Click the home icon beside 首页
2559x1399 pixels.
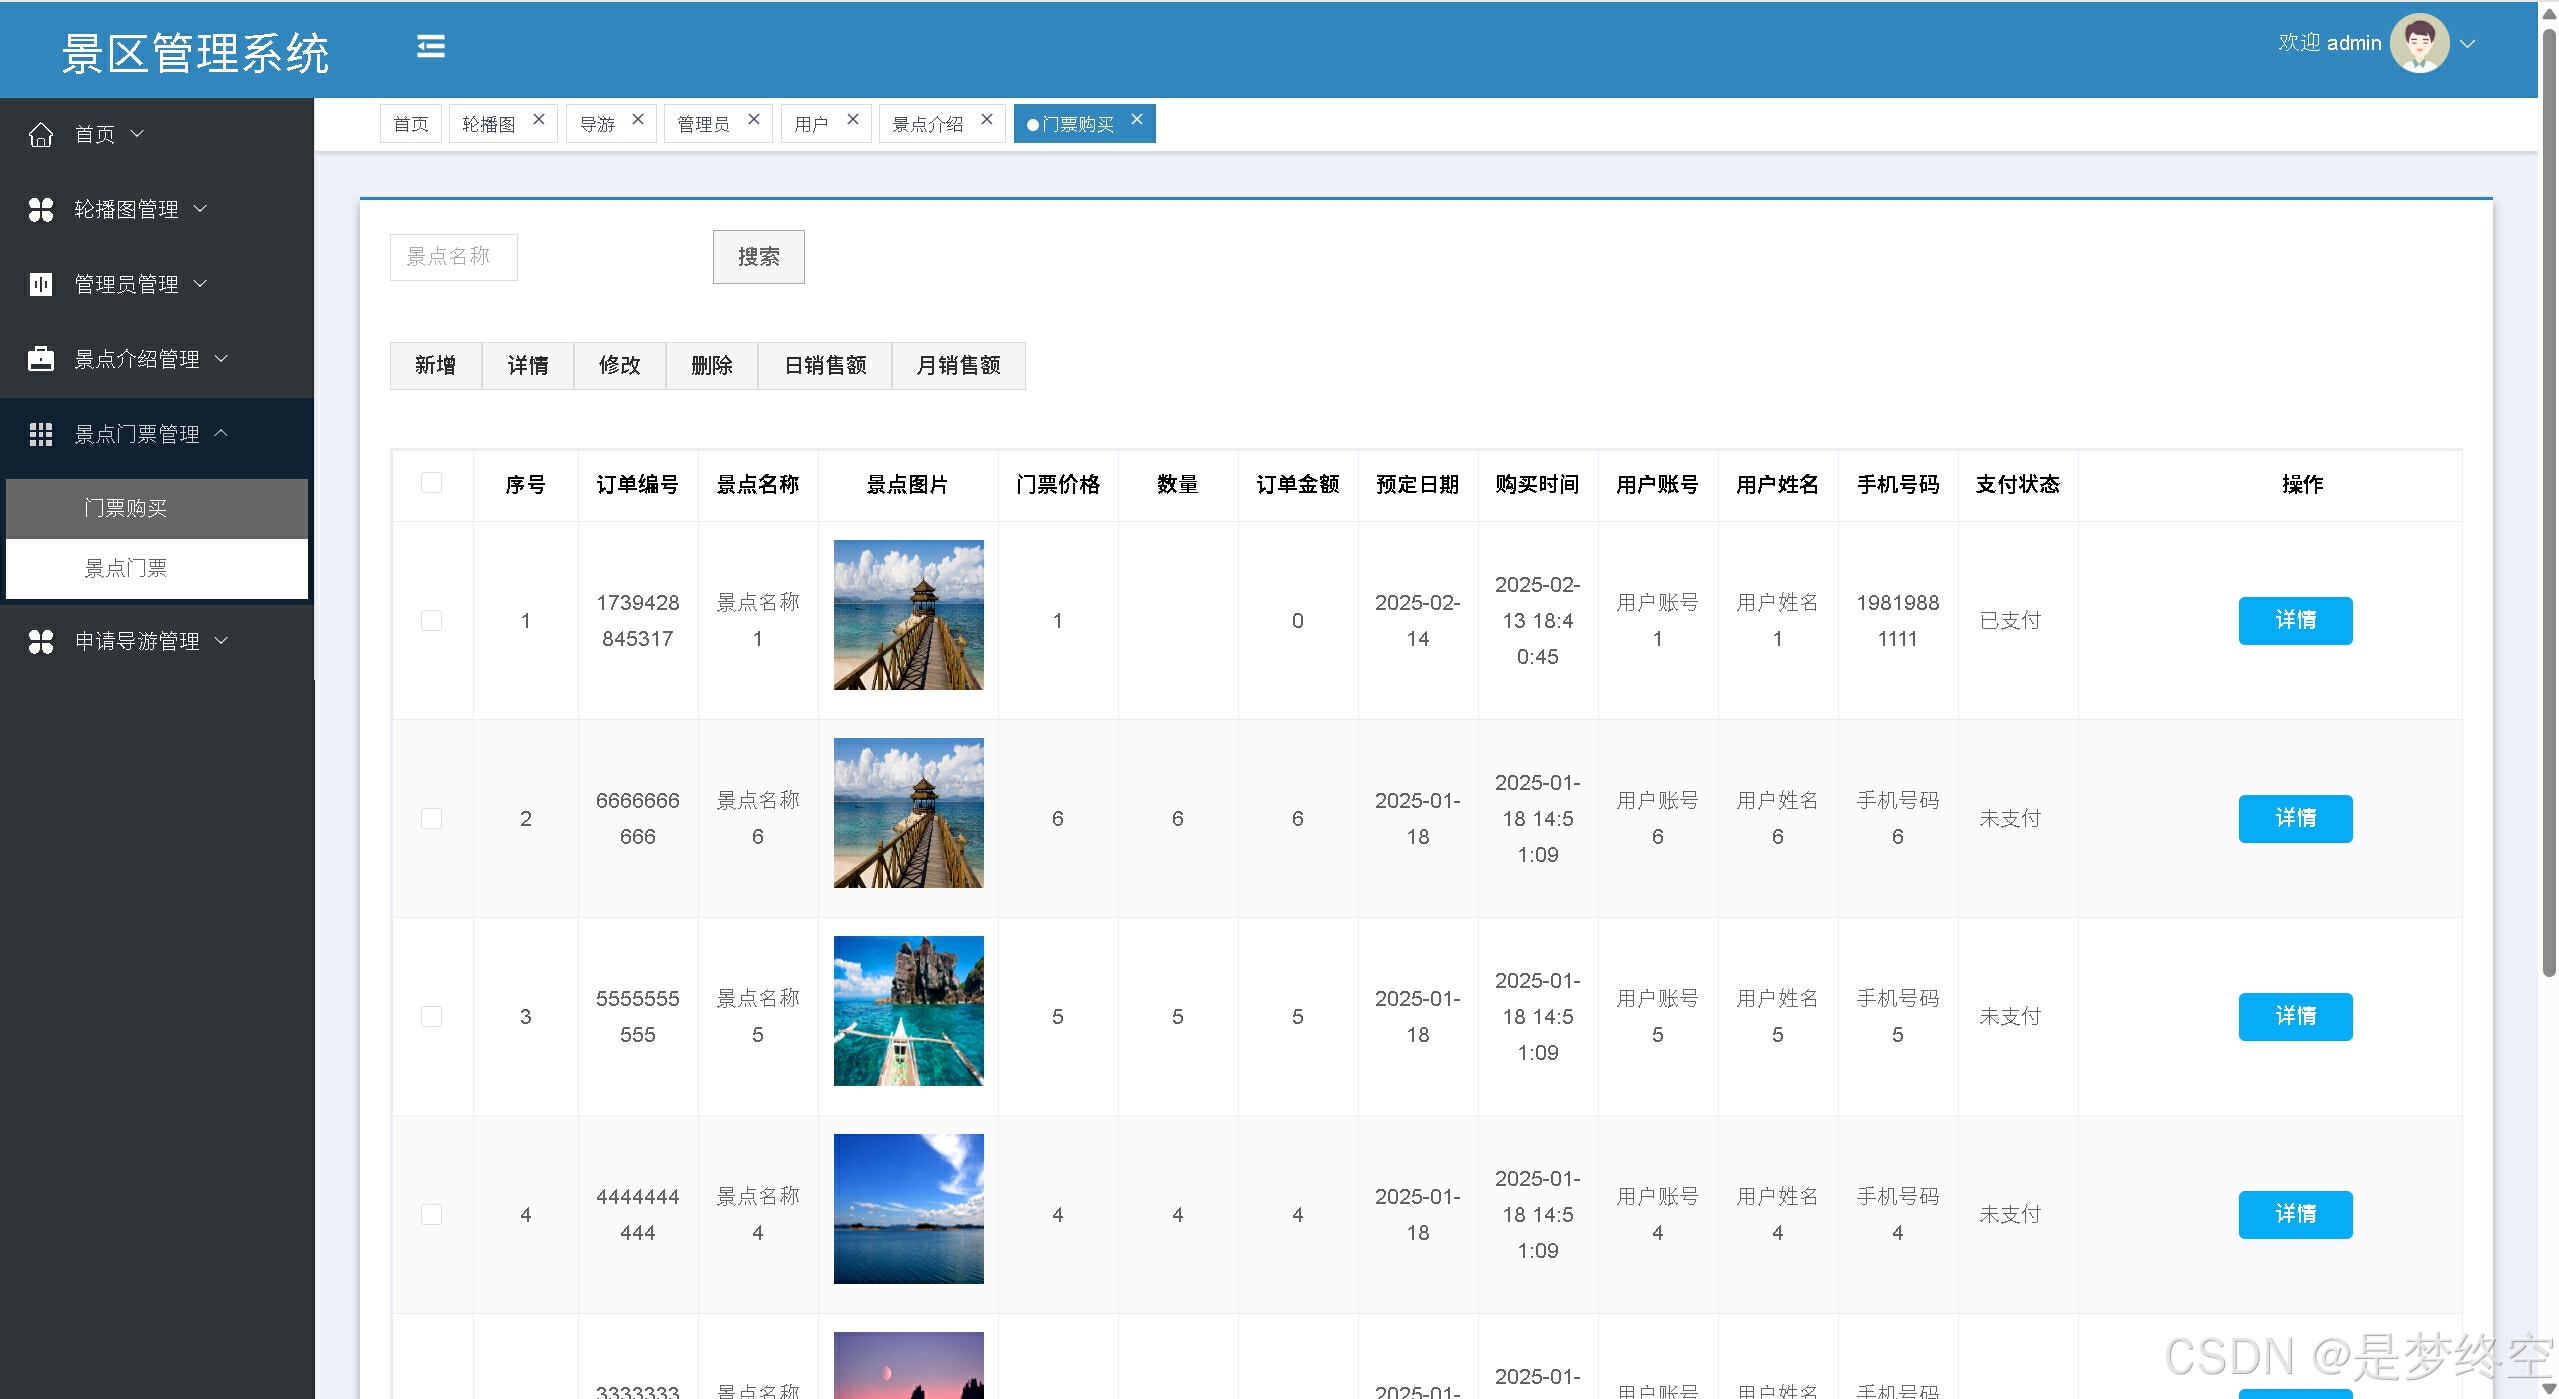point(41,134)
